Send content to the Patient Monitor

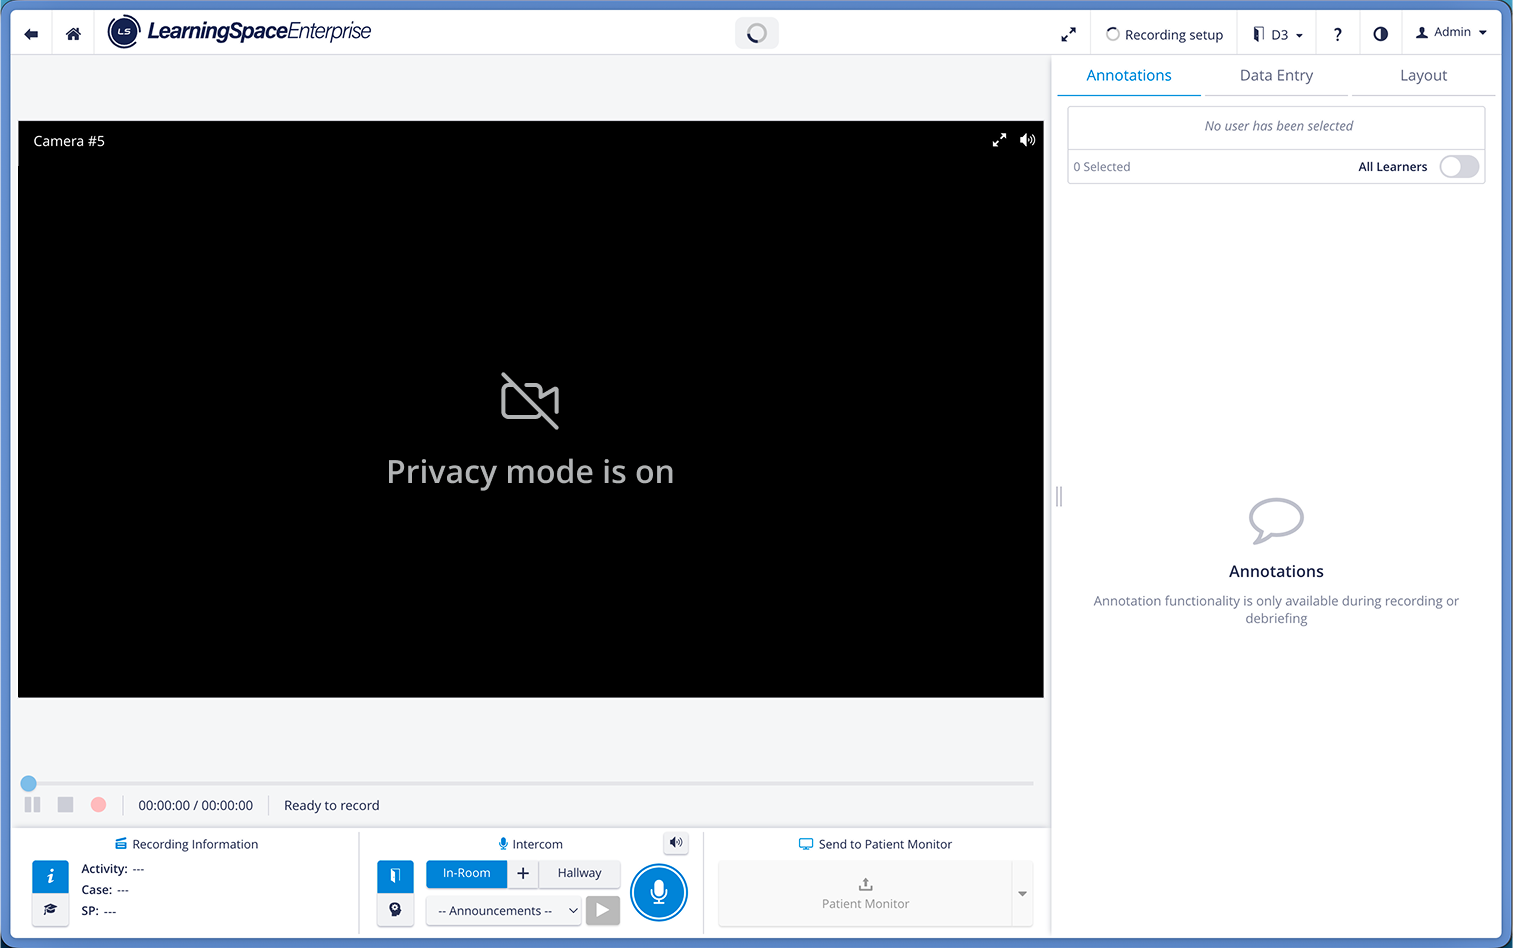(865, 893)
